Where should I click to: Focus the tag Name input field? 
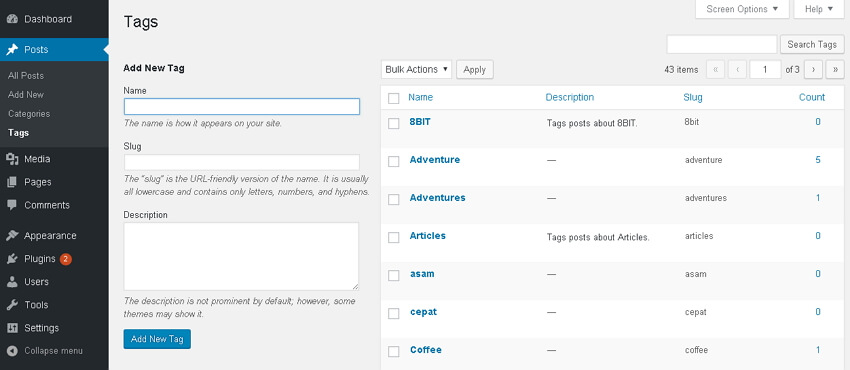tap(242, 107)
